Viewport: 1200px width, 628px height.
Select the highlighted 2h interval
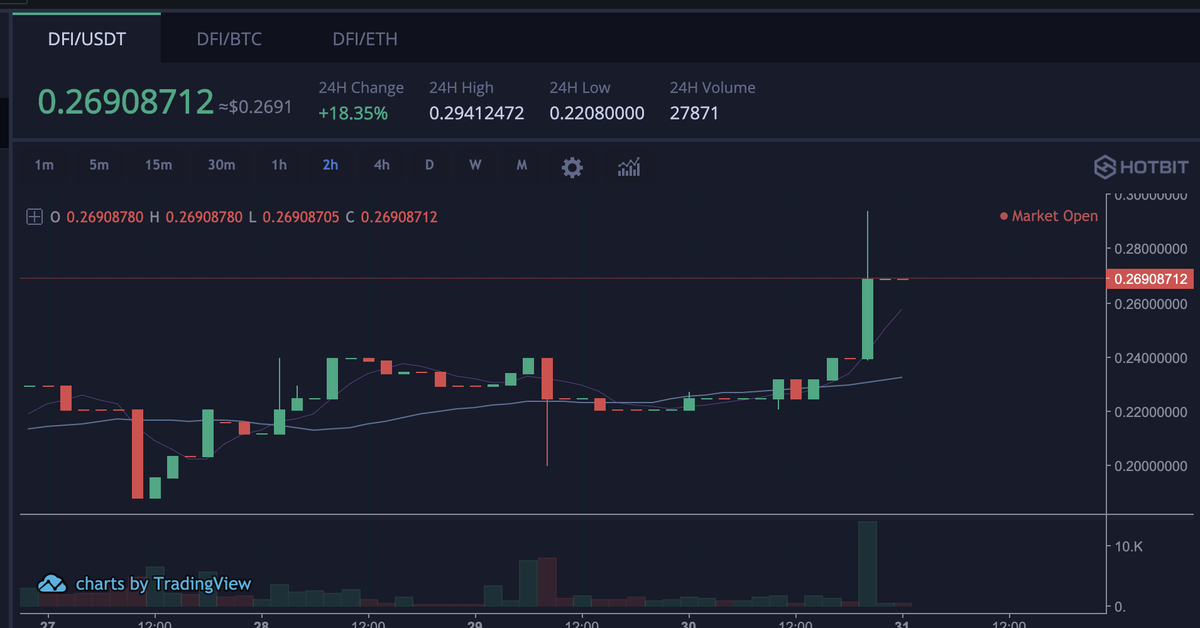(x=330, y=166)
